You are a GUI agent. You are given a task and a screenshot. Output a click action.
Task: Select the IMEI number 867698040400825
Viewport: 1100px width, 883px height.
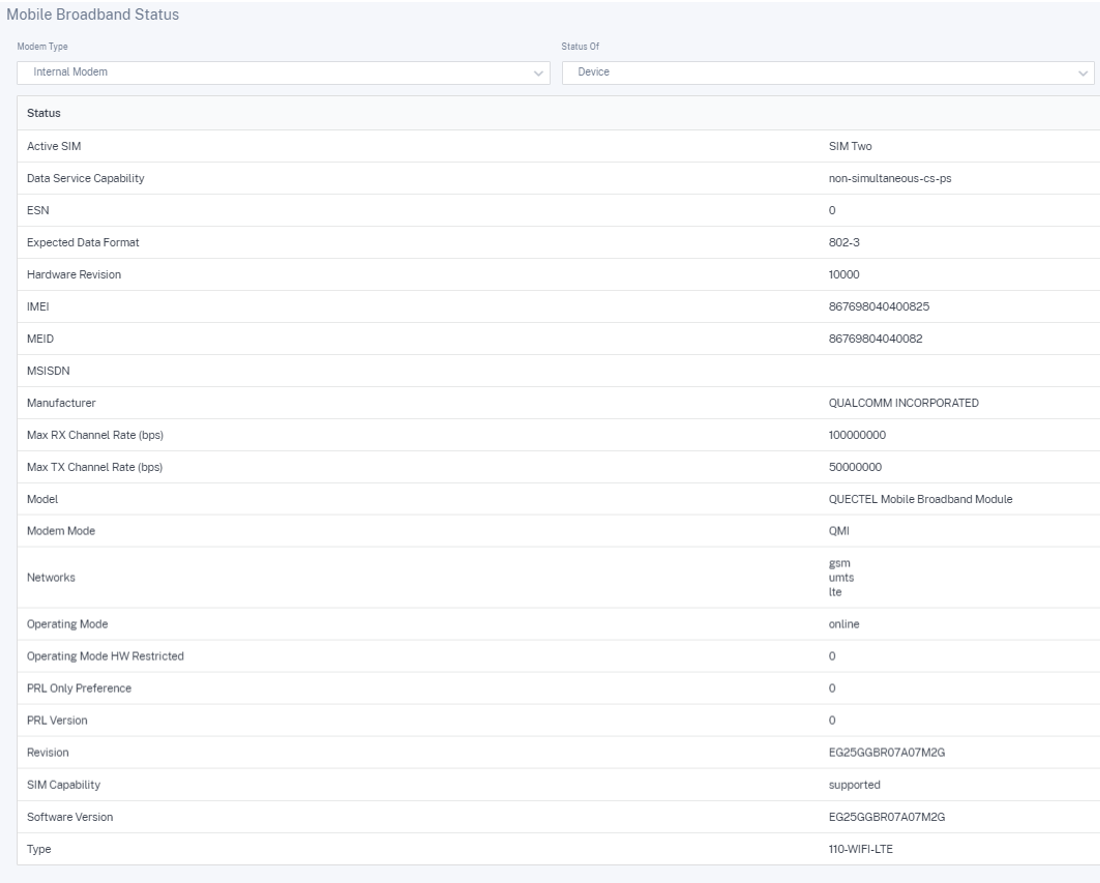pos(879,306)
